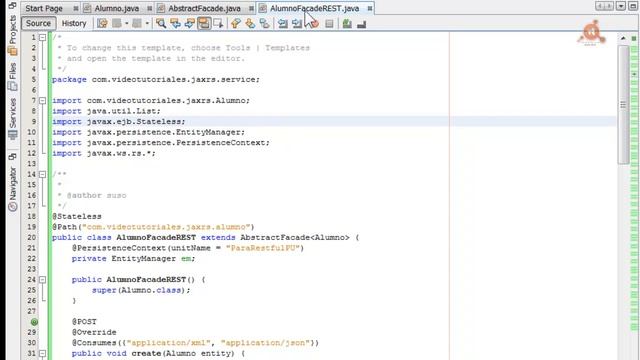Close the AbstractFacade.java tab
Viewport: 640px width, 360px height.
point(251,8)
